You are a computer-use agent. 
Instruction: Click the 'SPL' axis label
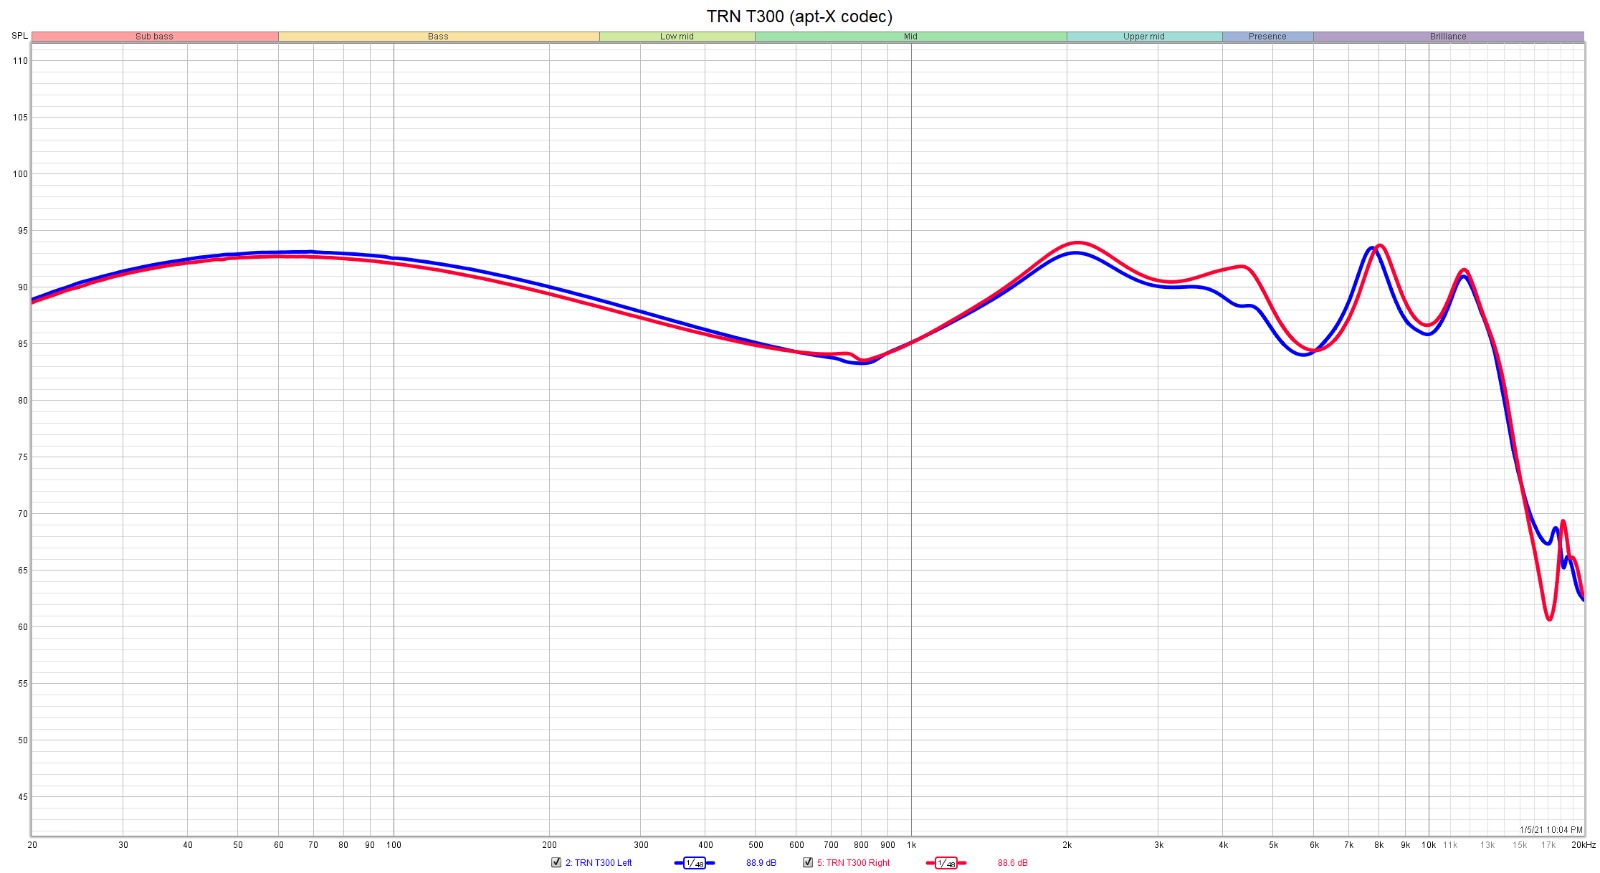[19, 36]
